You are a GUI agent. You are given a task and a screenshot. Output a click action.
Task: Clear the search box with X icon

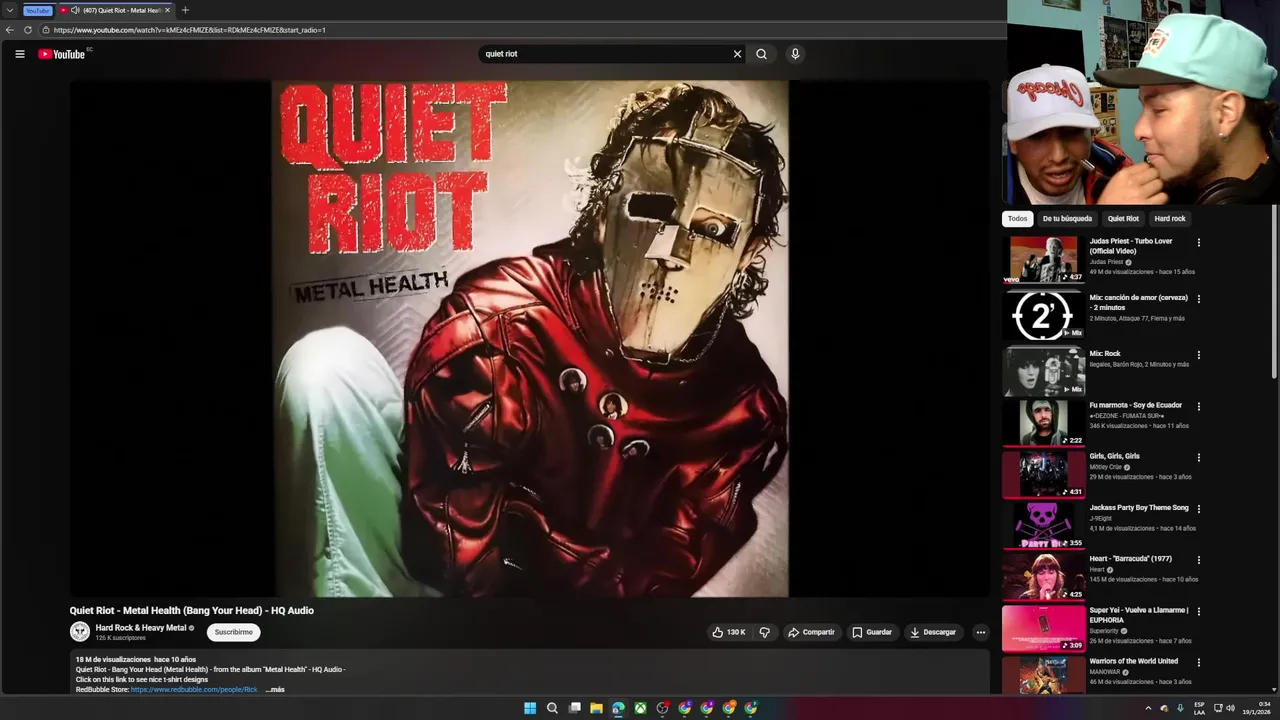coord(737,54)
